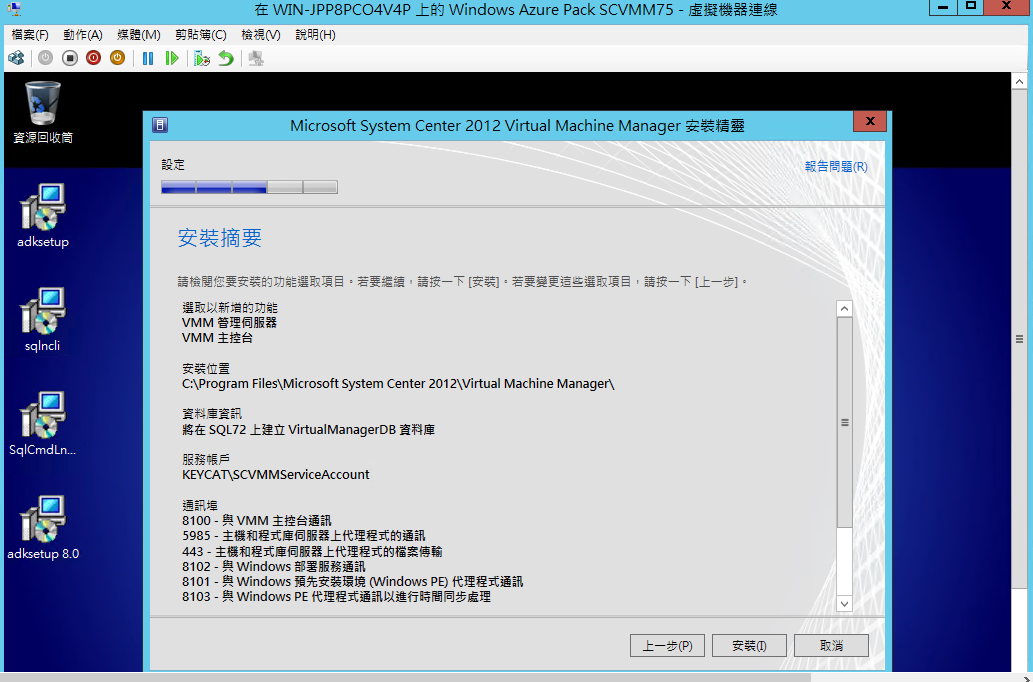1033x682 pixels.
Task: Click the setup wizard title bar icon
Action: pyautogui.click(x=160, y=125)
